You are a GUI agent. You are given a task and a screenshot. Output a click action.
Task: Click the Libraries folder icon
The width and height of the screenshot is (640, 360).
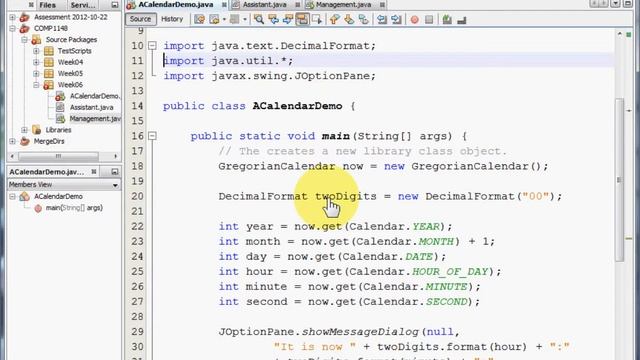point(36,130)
